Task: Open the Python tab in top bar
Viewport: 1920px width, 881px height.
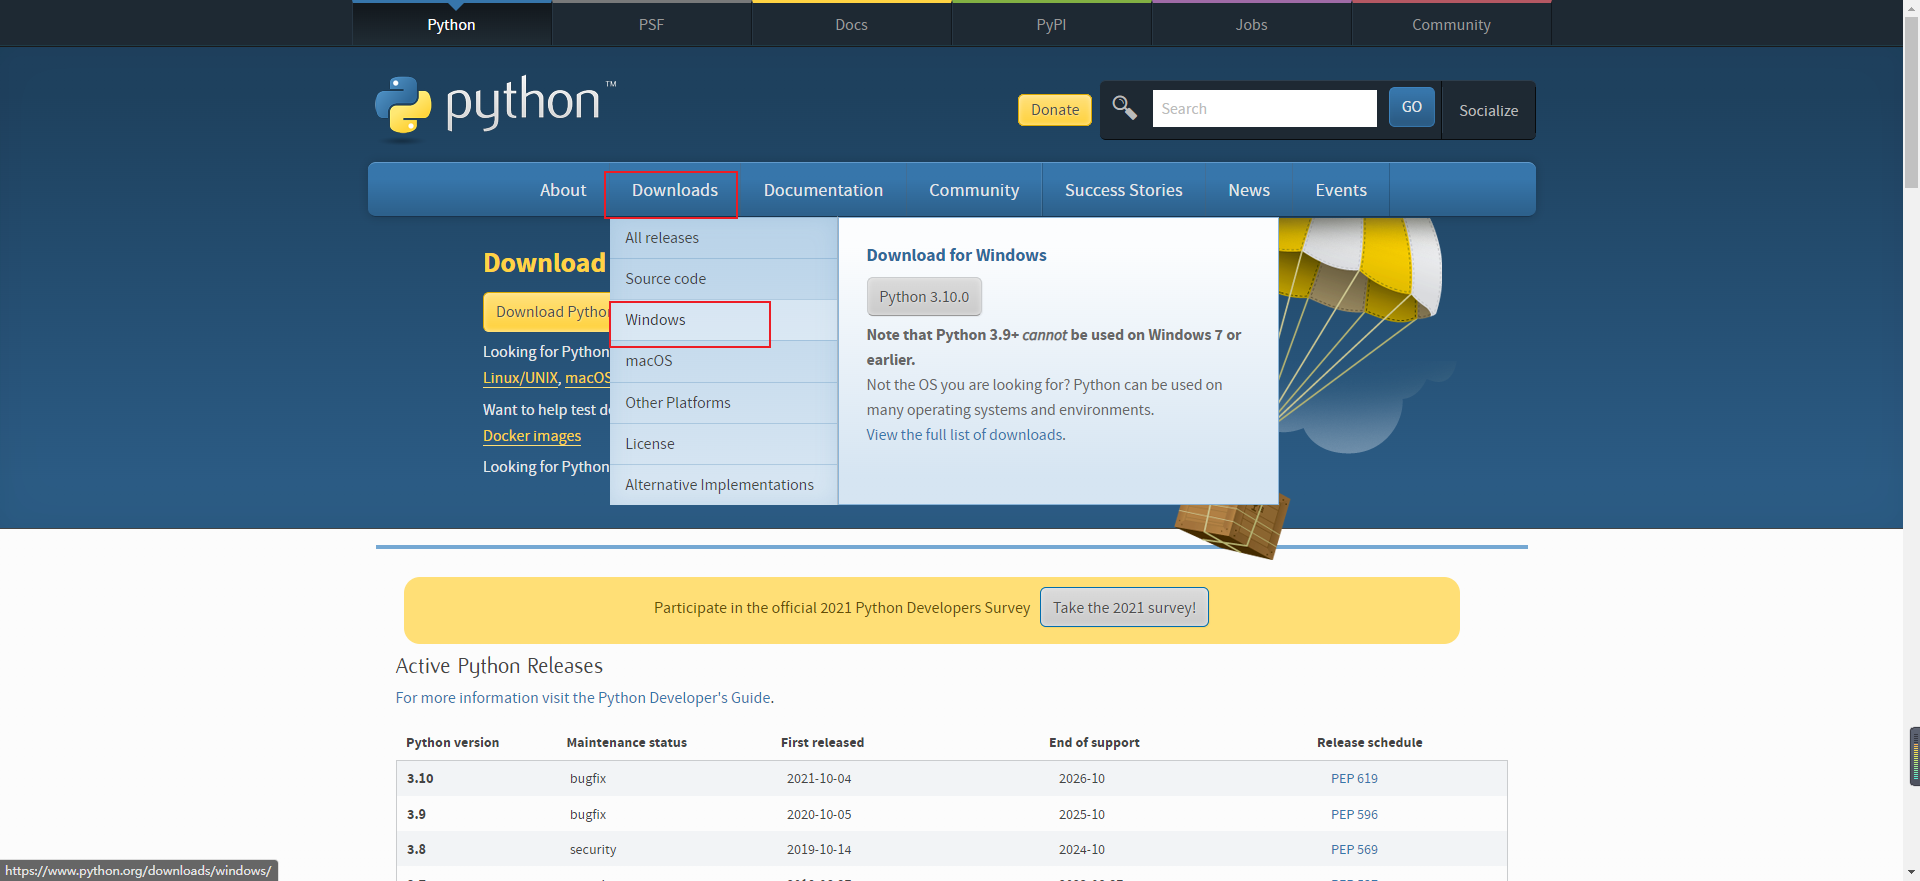Action: tap(451, 24)
